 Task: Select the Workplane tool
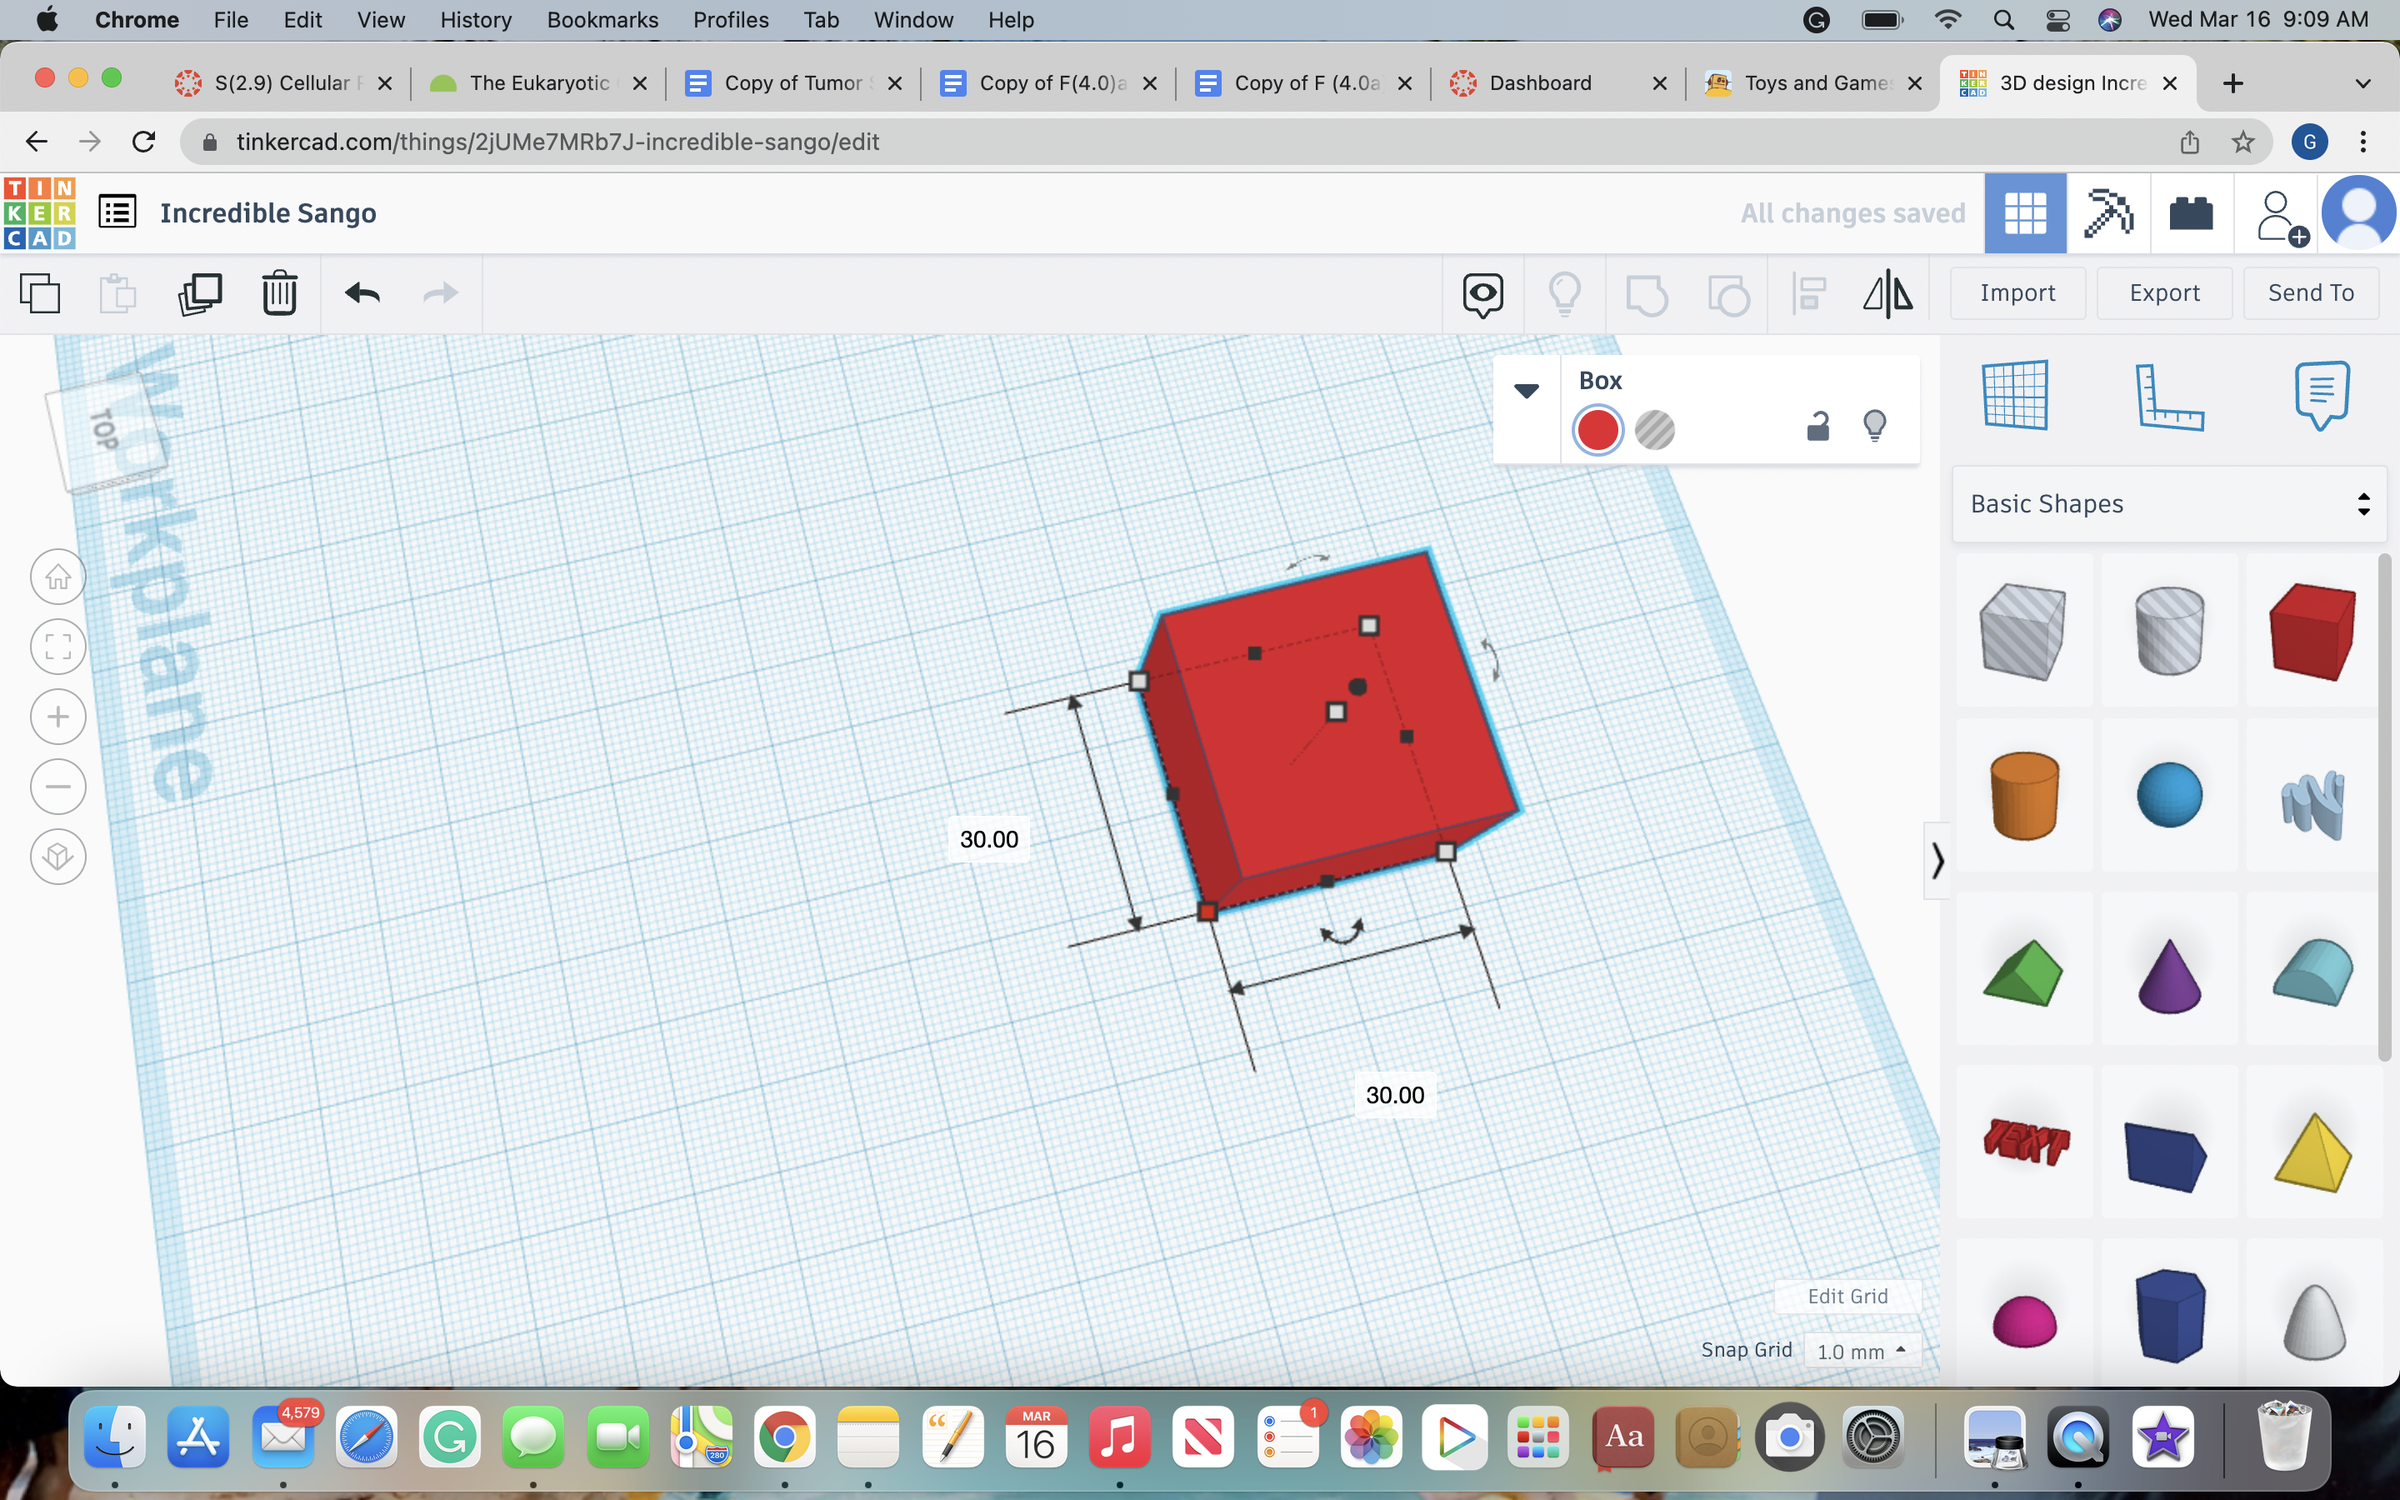tap(2016, 394)
